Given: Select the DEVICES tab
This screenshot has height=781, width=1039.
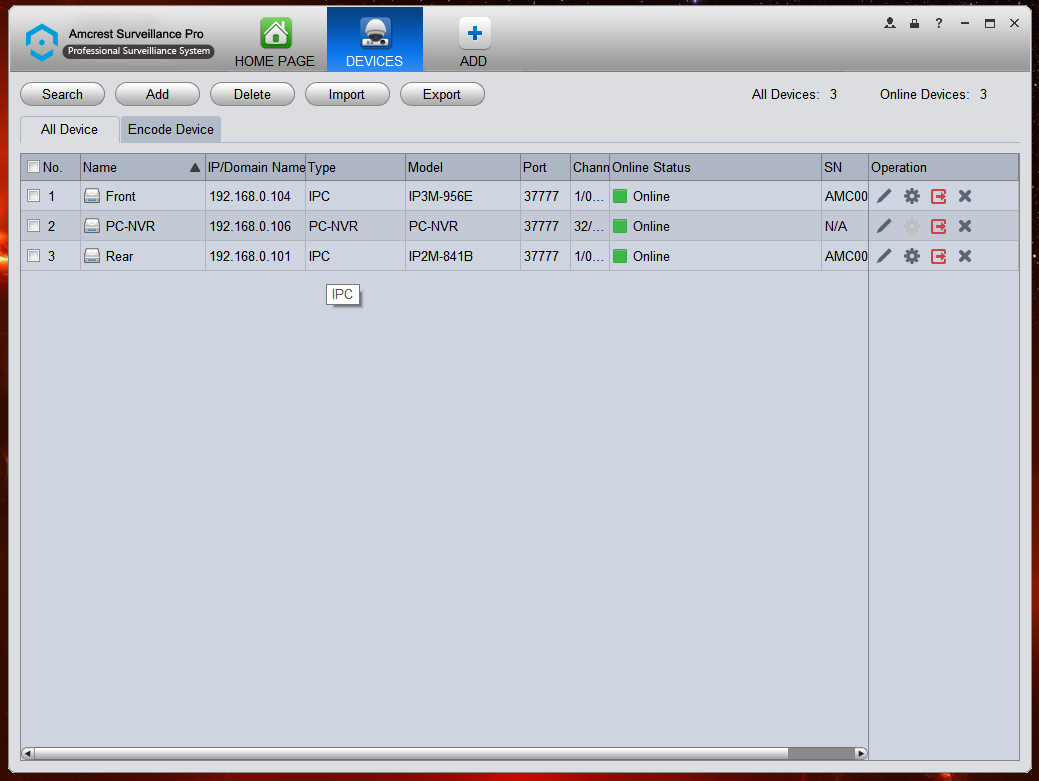Looking at the screenshot, I should 374,40.
